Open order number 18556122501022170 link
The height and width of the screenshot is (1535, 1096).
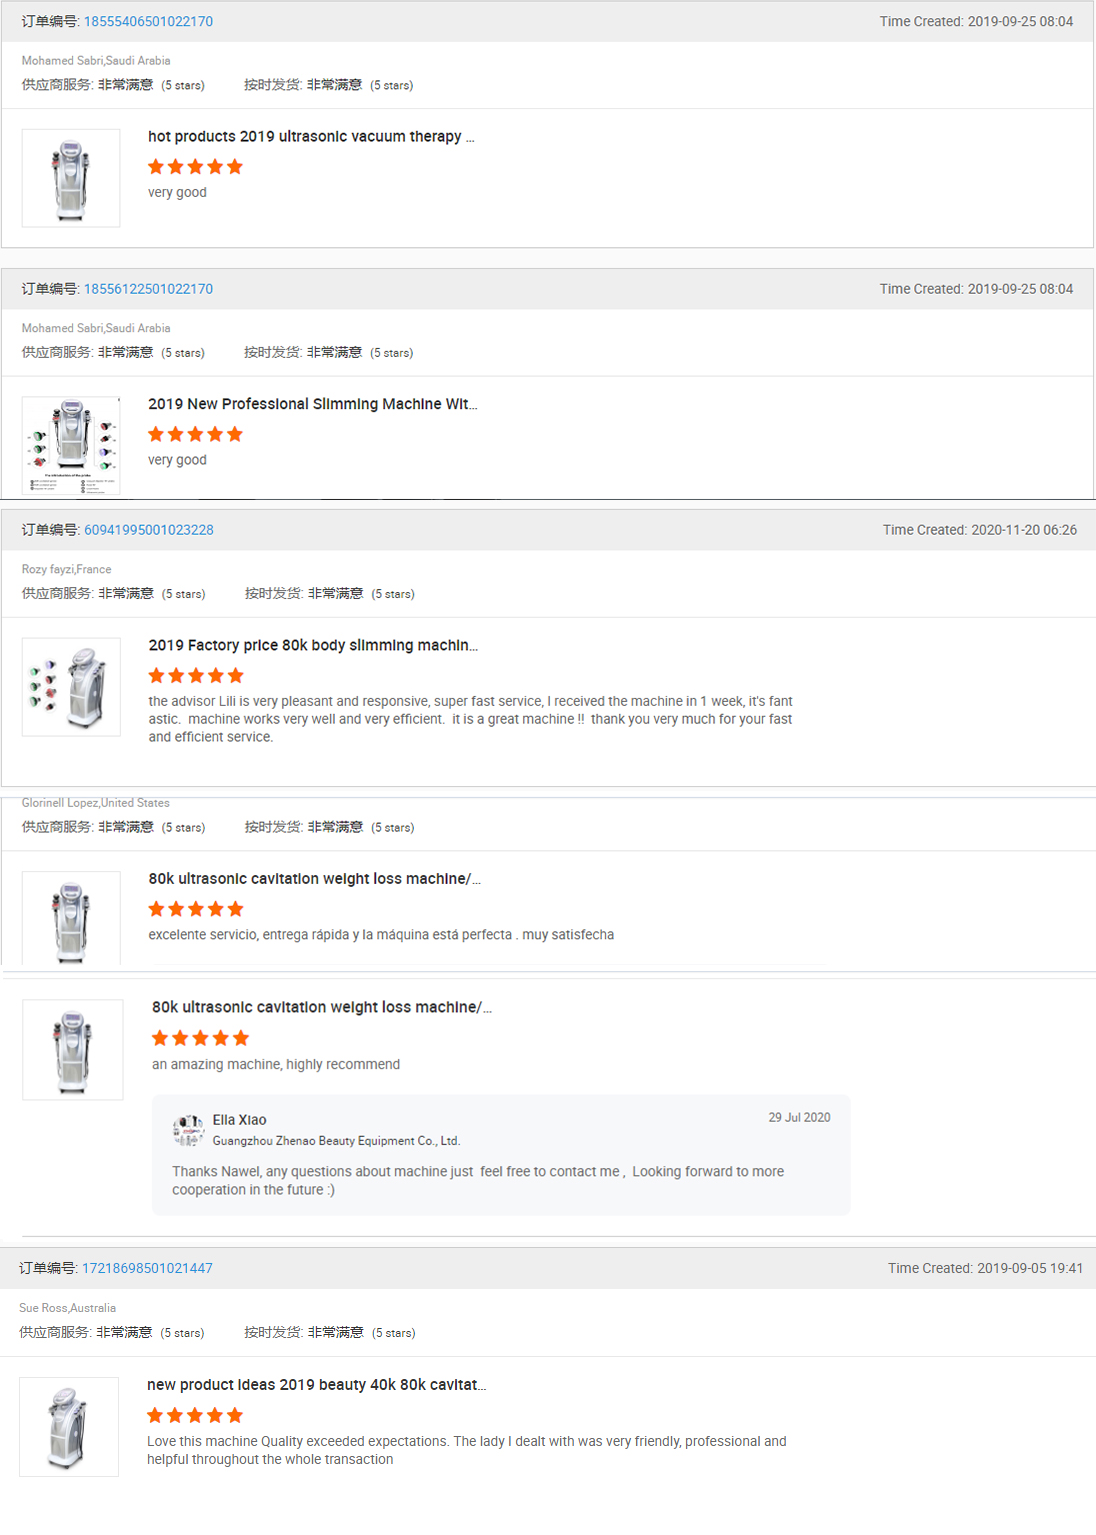[148, 289]
